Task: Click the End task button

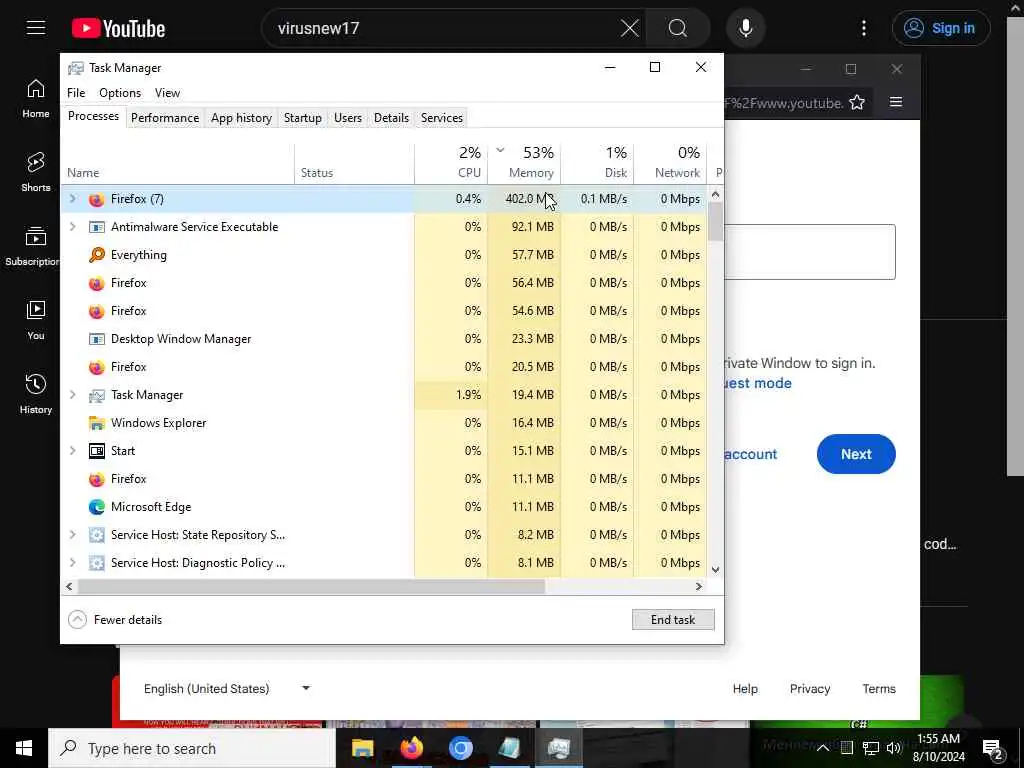Action: click(x=673, y=620)
